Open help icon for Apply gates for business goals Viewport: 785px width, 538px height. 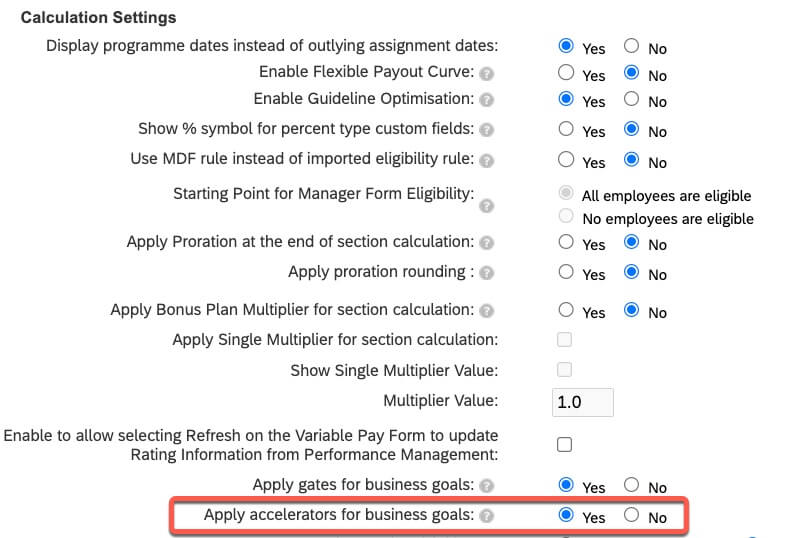[486, 485]
